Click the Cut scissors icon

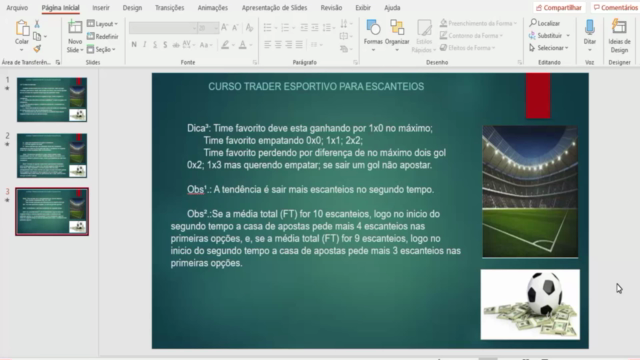37,24
